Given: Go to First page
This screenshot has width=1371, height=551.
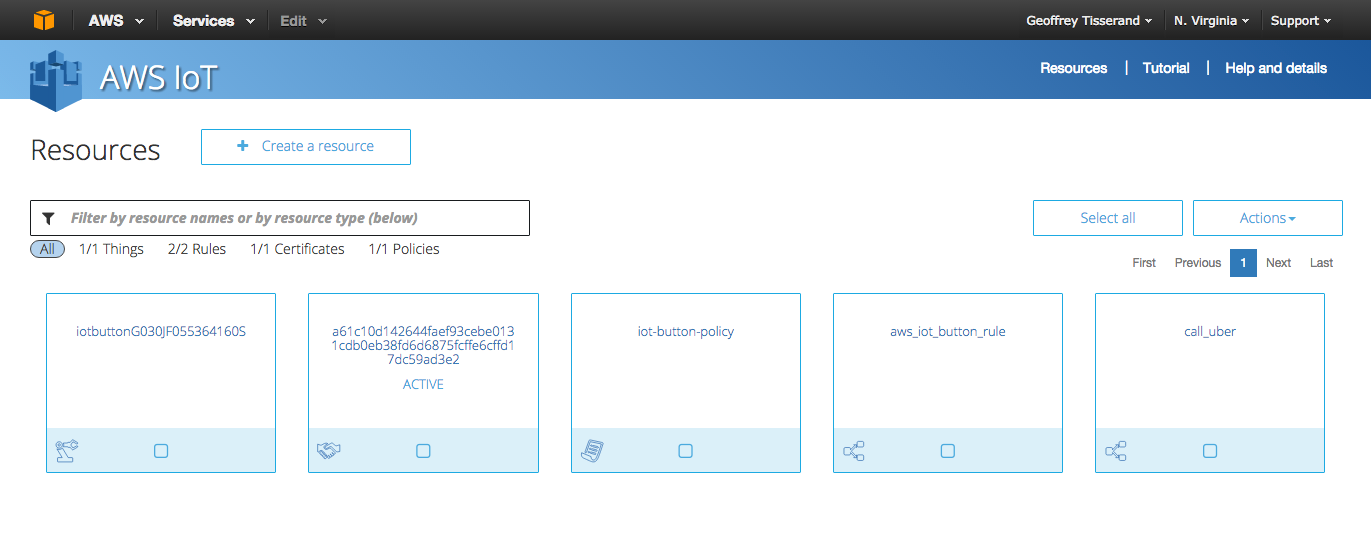Looking at the screenshot, I should click(x=1144, y=263).
